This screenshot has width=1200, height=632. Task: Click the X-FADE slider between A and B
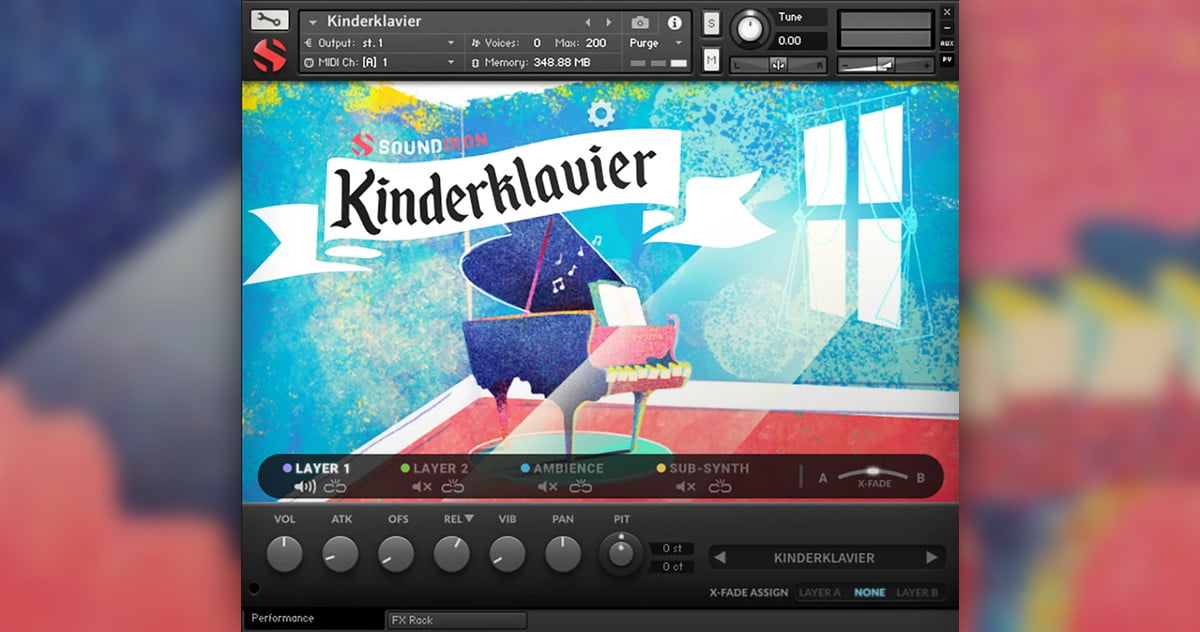click(x=872, y=474)
